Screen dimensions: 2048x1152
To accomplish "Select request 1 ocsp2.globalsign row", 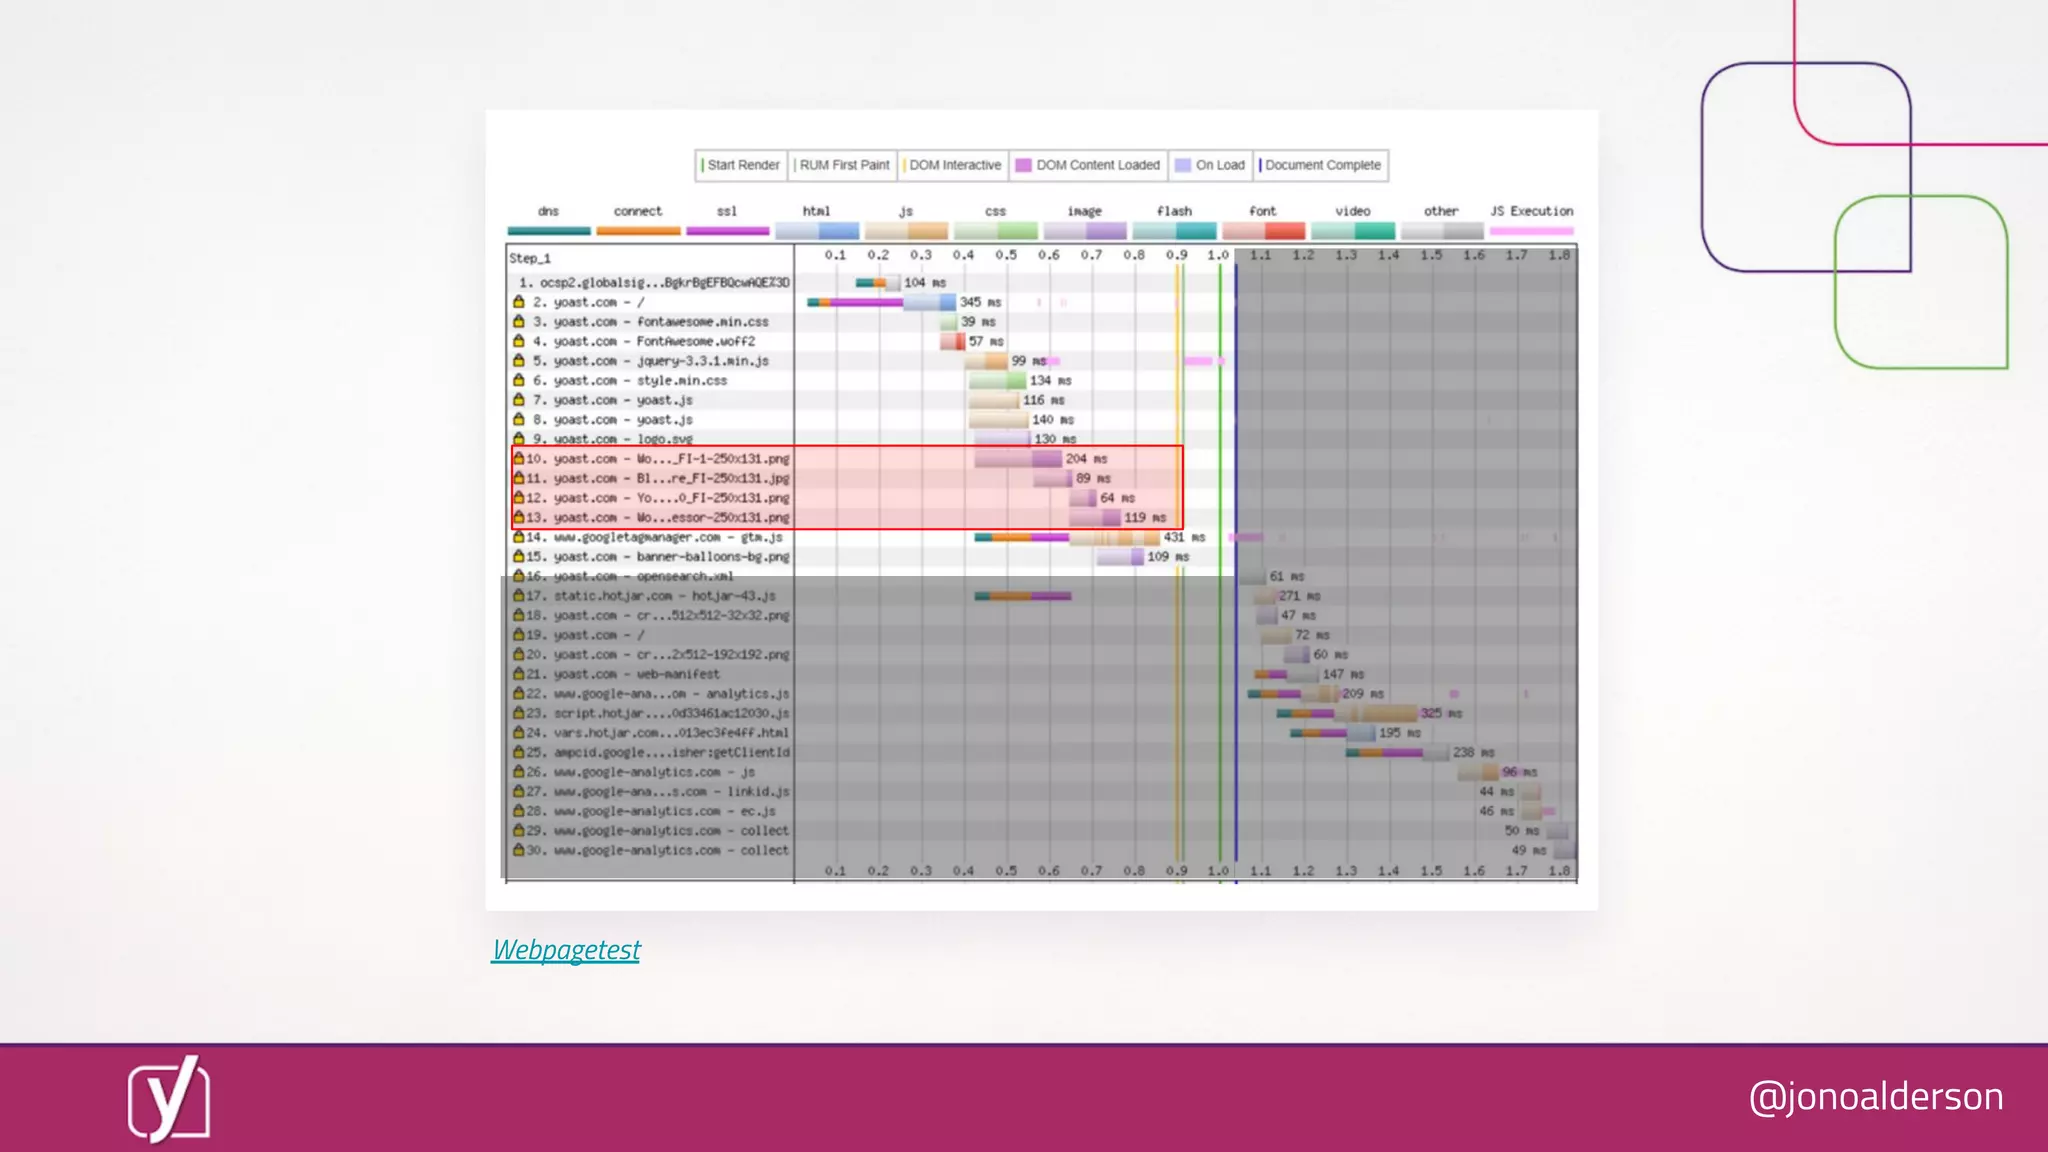I will 654,283.
